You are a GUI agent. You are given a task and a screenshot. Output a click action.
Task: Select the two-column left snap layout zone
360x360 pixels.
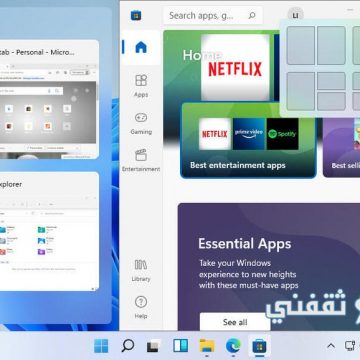coord(301,46)
